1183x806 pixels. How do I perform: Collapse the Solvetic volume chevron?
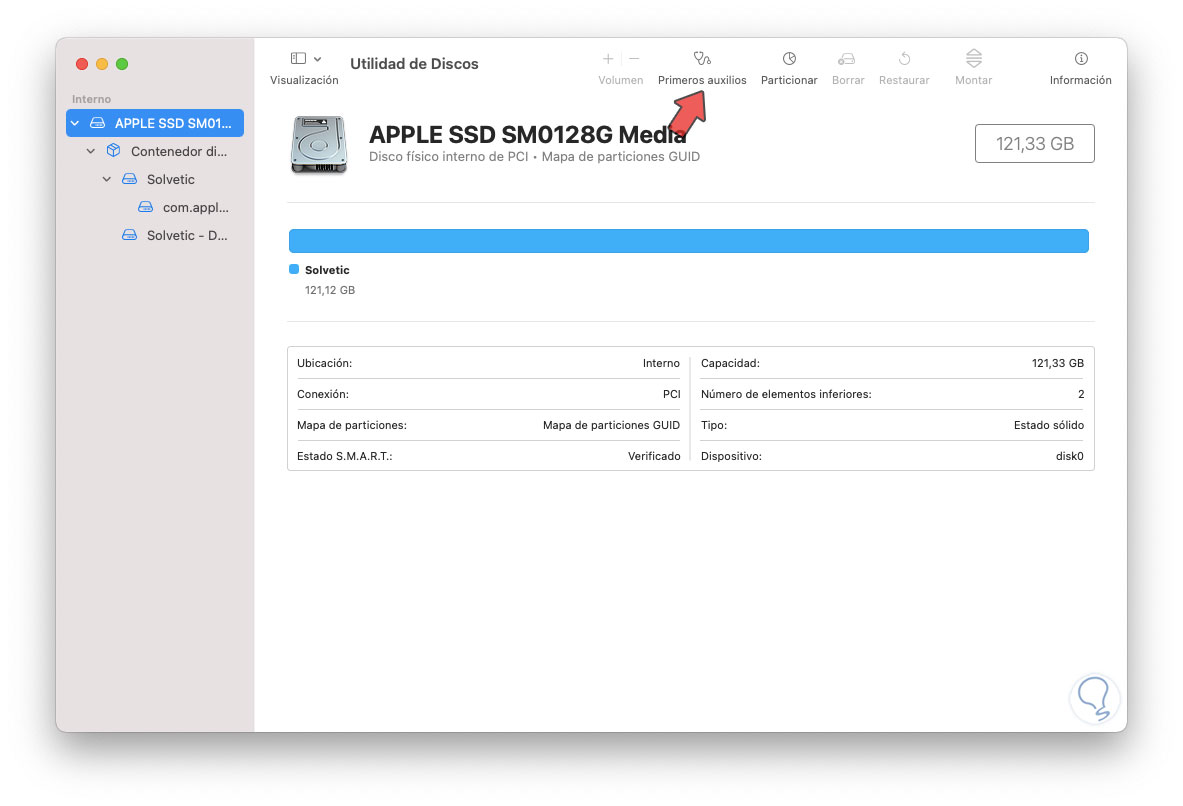tap(106, 179)
